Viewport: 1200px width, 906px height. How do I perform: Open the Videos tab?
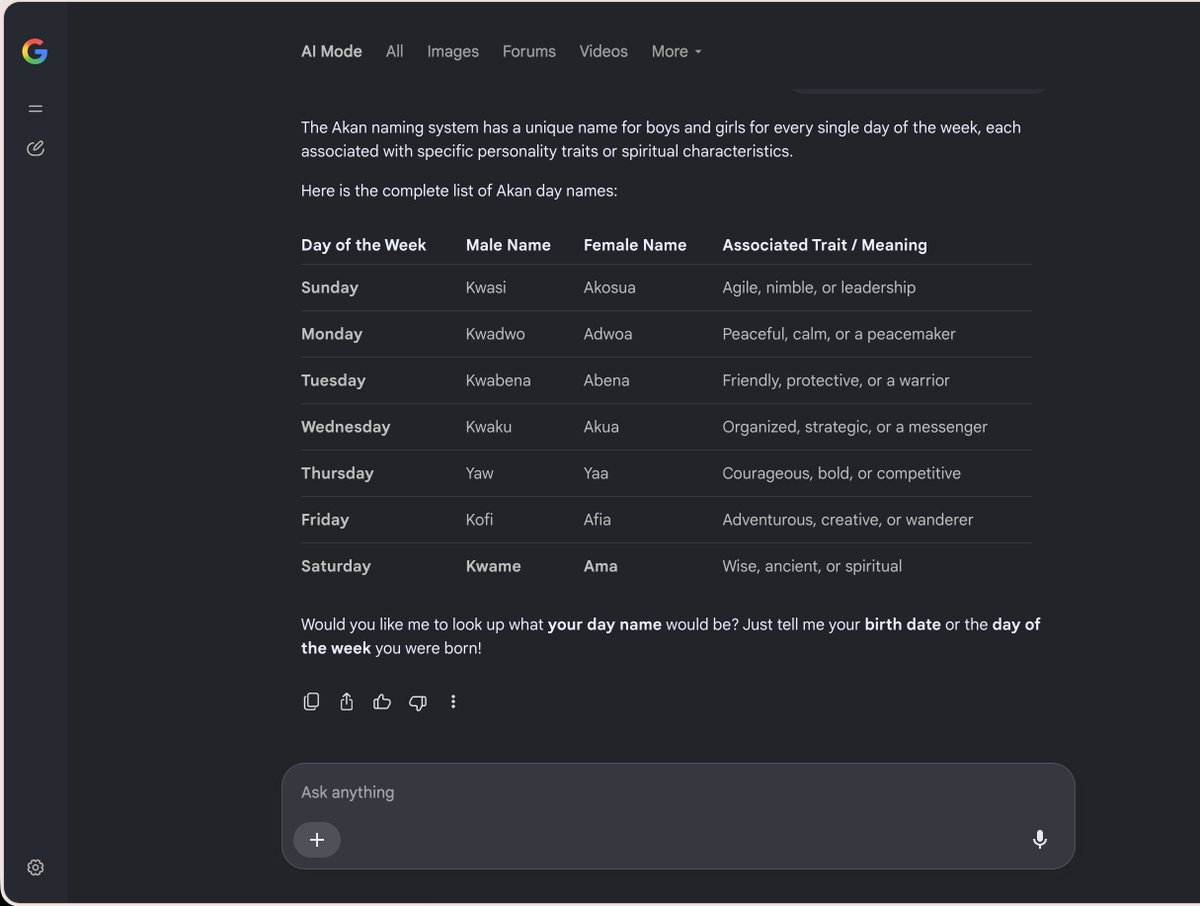click(604, 51)
